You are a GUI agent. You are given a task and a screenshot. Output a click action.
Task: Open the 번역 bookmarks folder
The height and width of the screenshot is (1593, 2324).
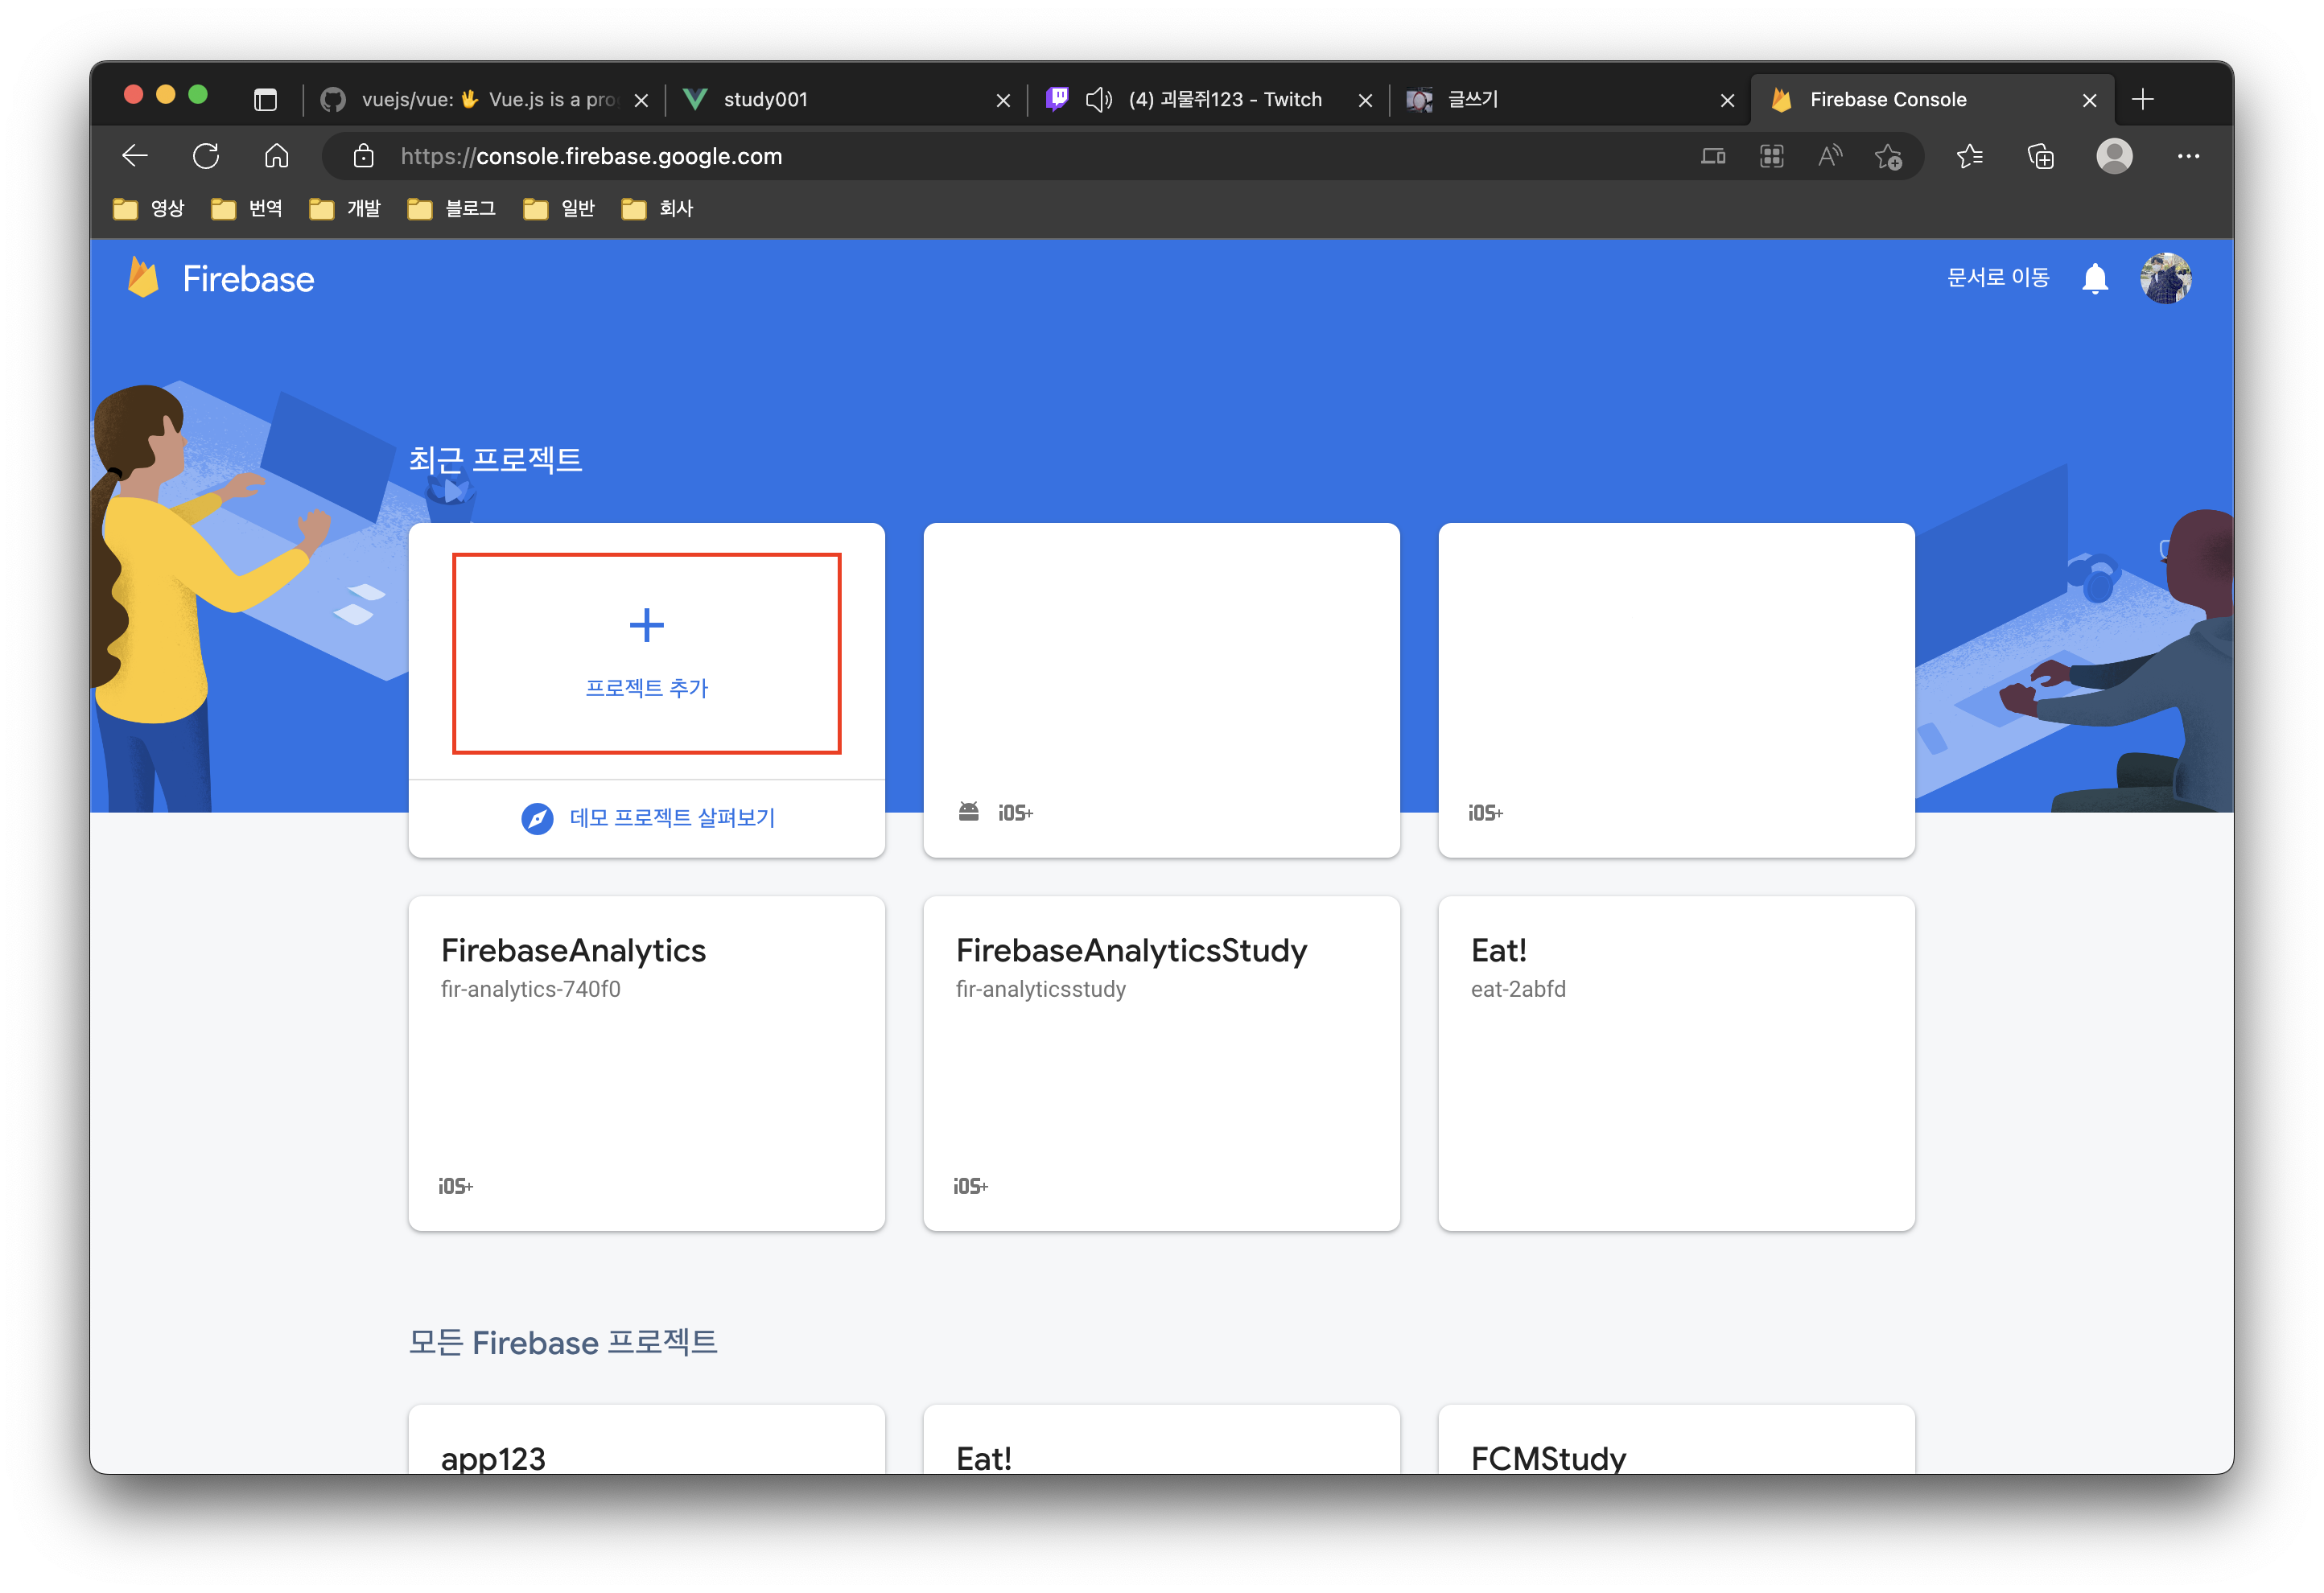(x=247, y=208)
